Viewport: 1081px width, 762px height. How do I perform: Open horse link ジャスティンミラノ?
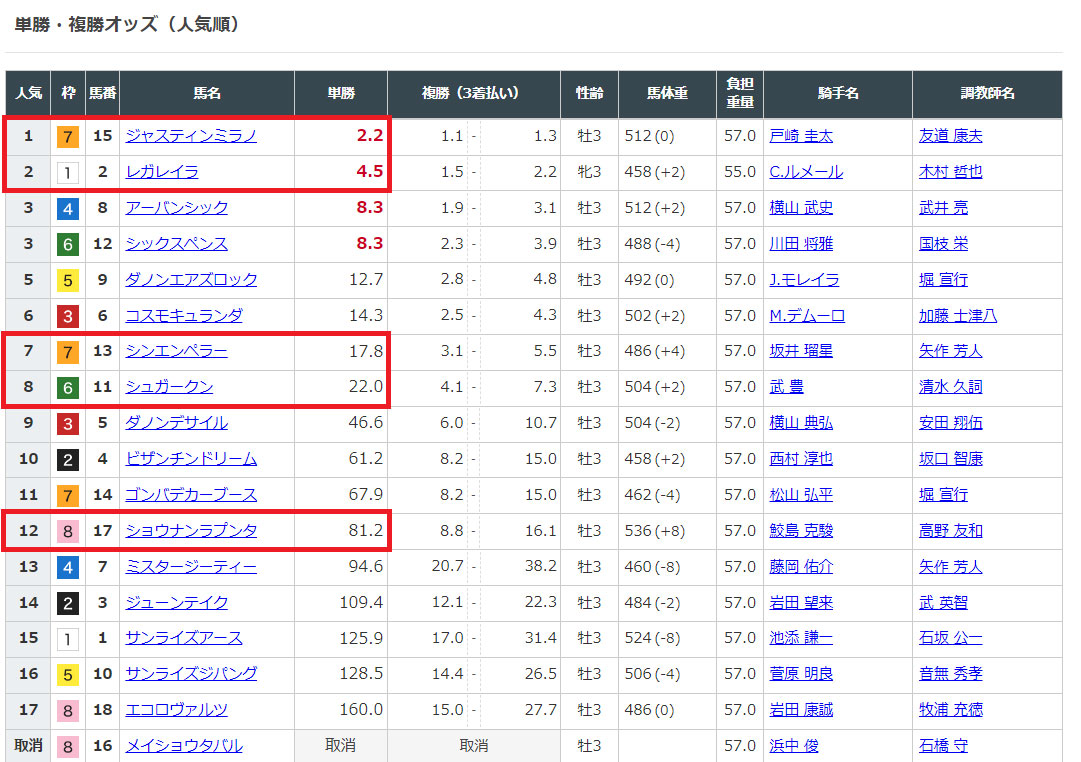[190, 136]
